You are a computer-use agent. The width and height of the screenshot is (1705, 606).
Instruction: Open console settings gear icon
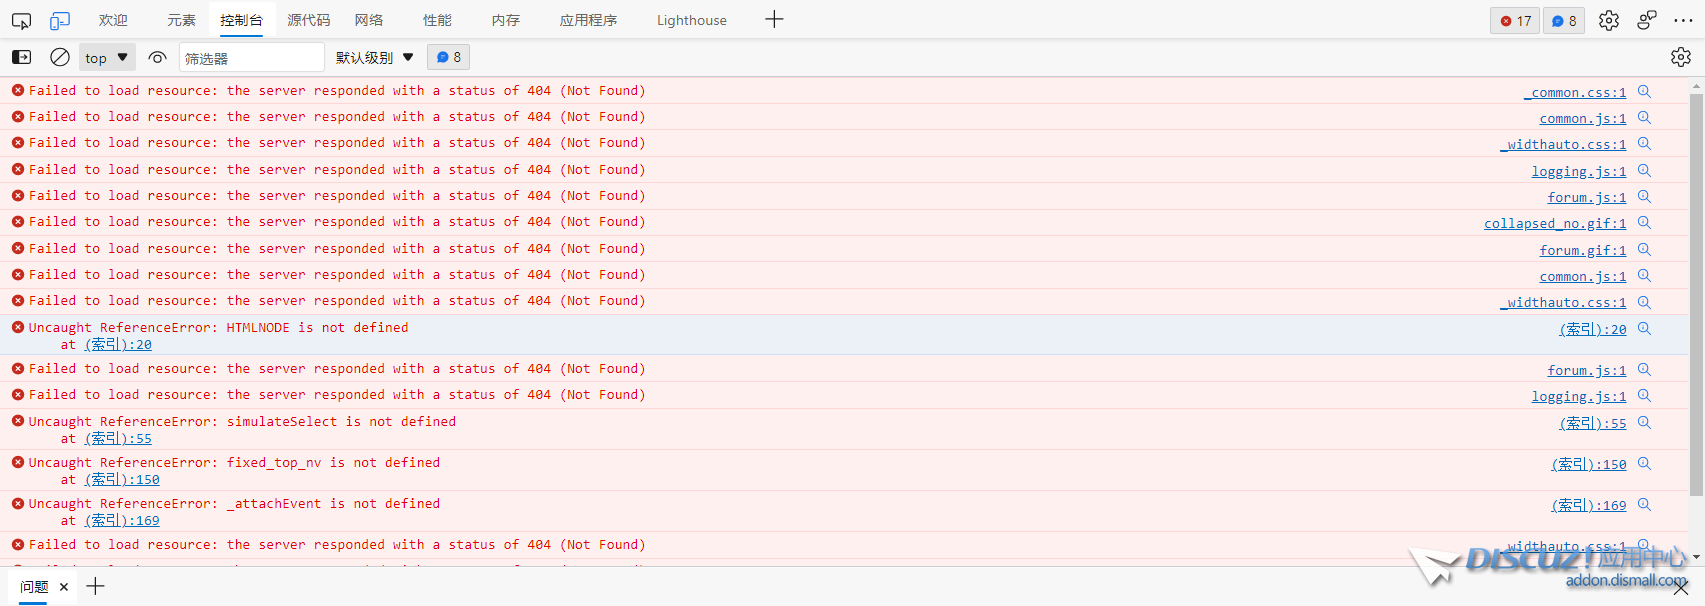point(1680,57)
